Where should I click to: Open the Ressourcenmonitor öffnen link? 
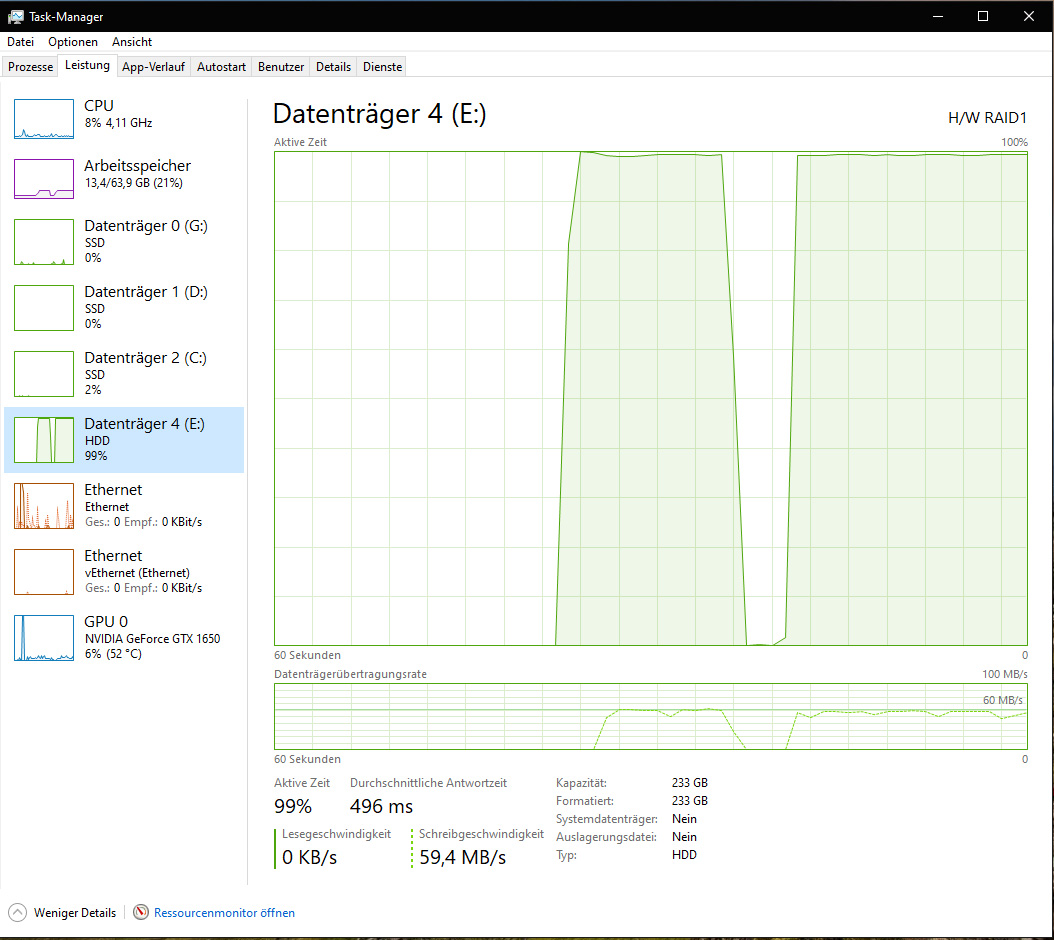pyautogui.click(x=224, y=912)
